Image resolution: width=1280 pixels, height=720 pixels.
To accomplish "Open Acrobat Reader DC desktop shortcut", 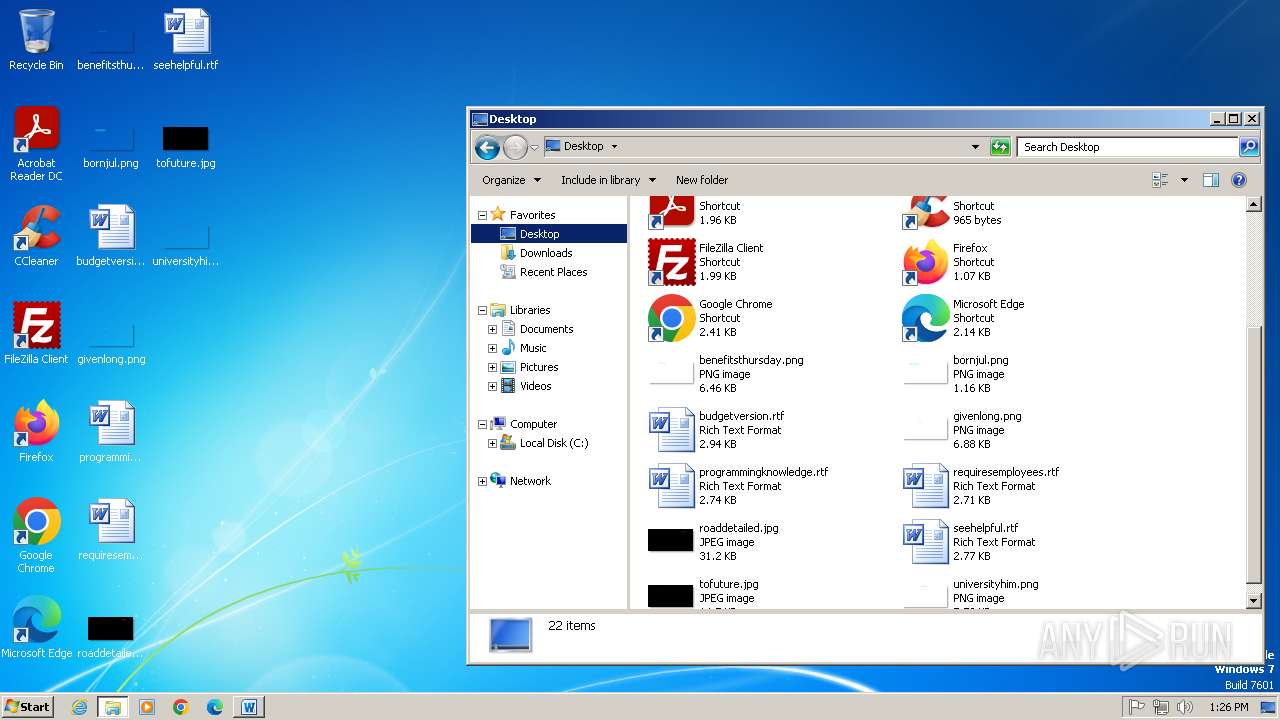I will (36, 144).
